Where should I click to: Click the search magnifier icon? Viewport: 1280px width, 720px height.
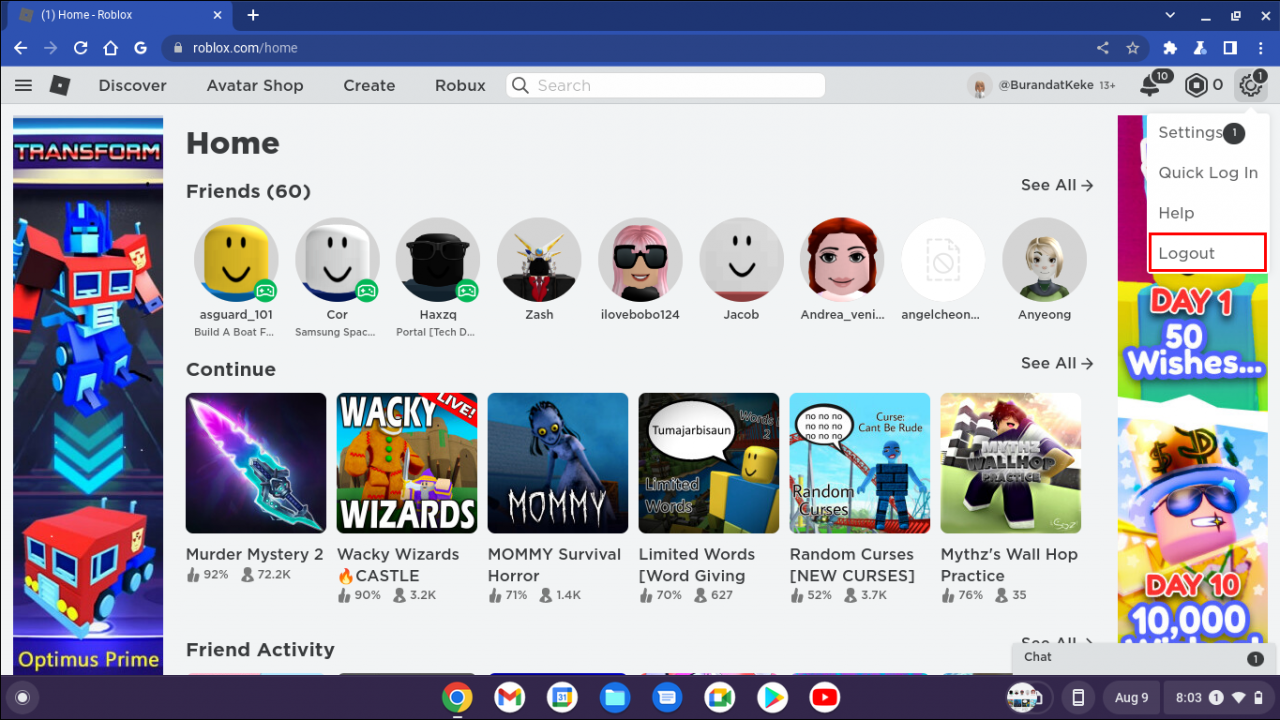click(x=520, y=85)
